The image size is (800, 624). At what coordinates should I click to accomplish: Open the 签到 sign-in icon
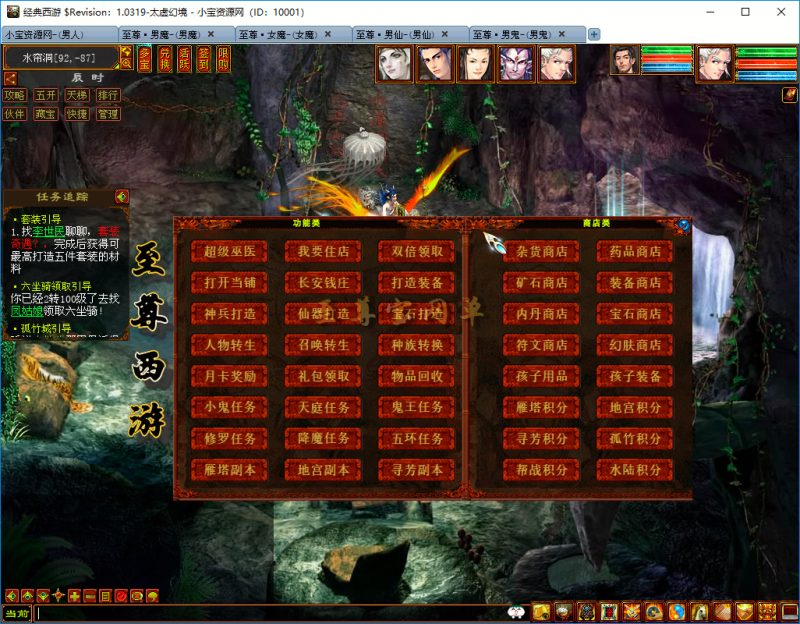204,59
